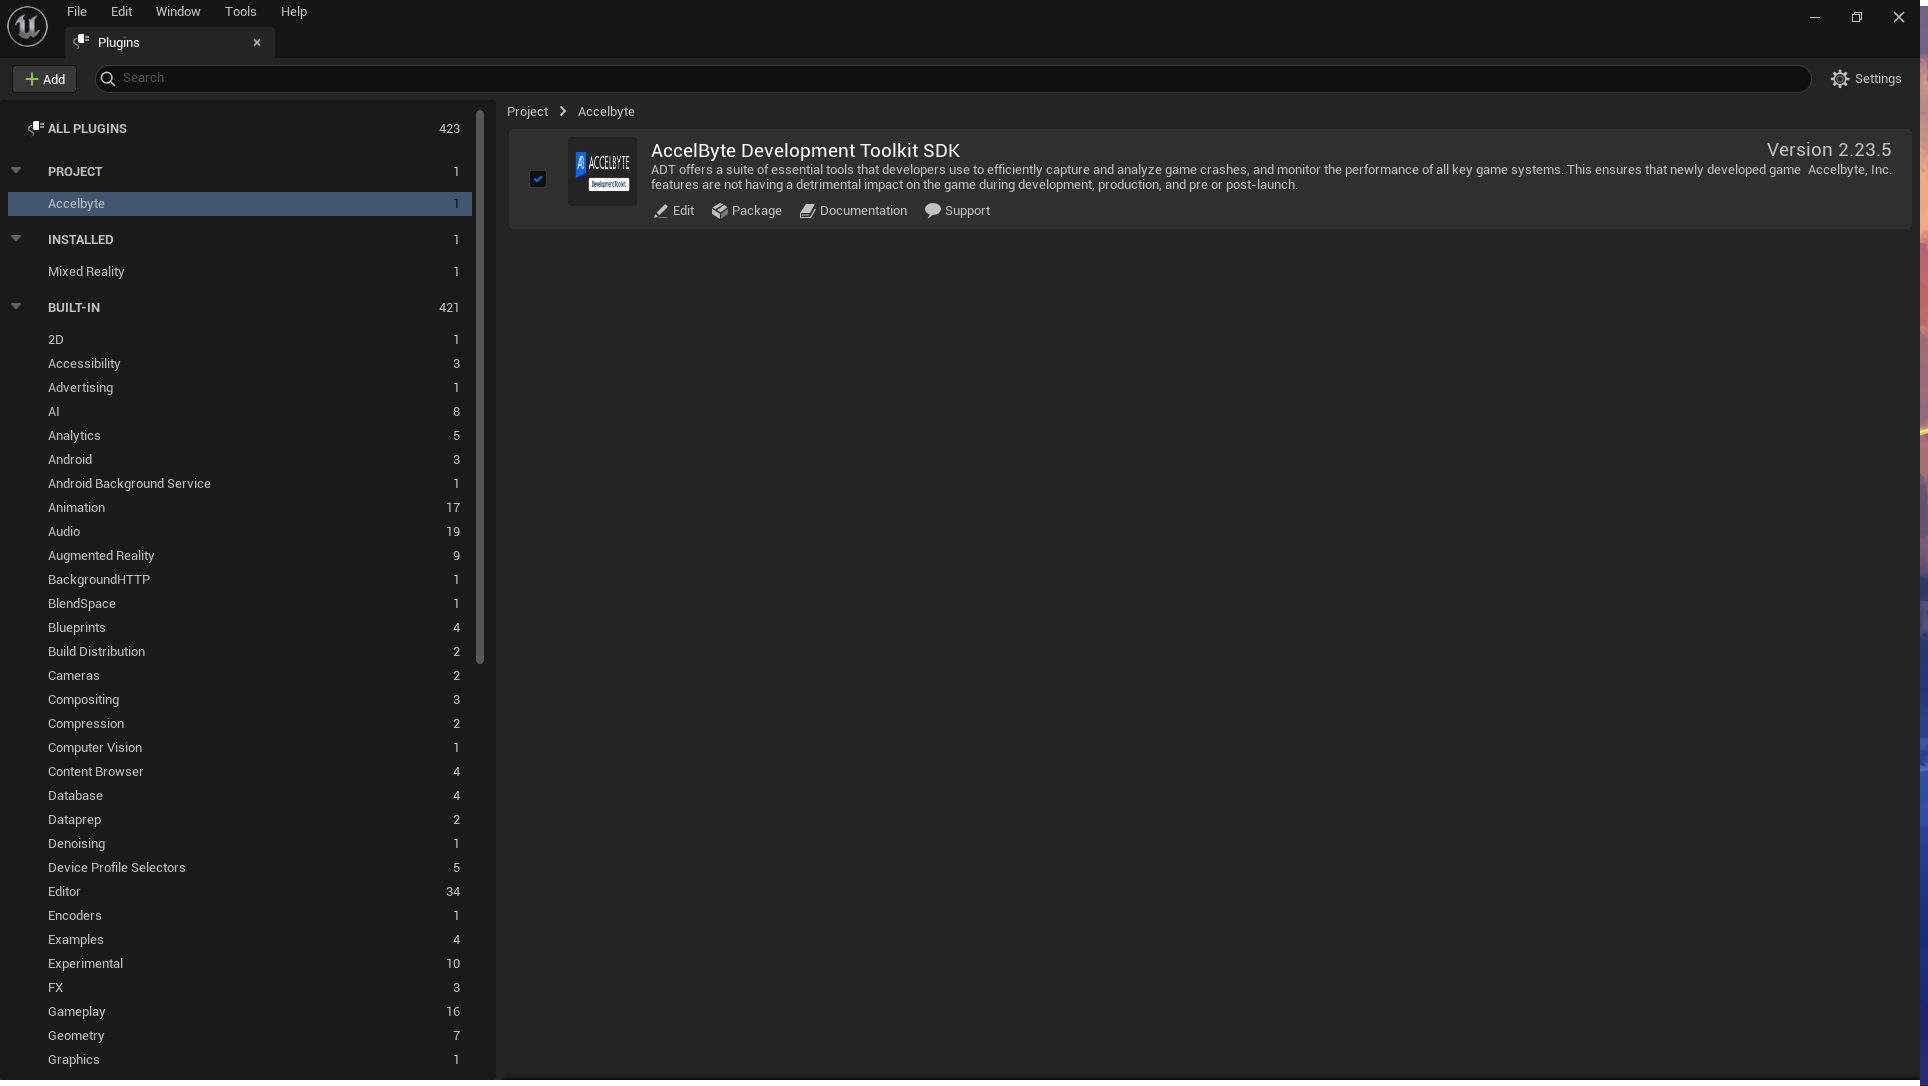The image size is (1928, 1086).
Task: Select the Analytics category
Action: 240,435
